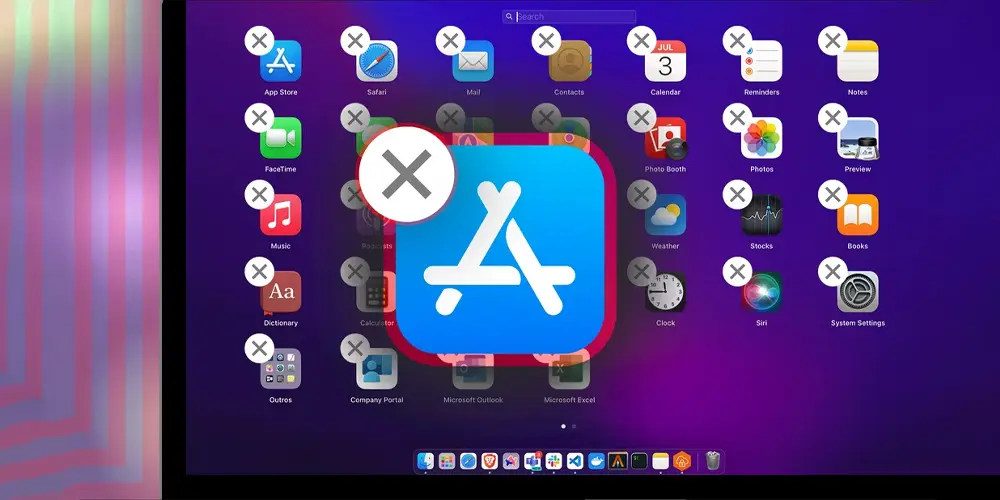This screenshot has height=500, width=1000.
Task: Click the X badge on Books
Action: 833,195
